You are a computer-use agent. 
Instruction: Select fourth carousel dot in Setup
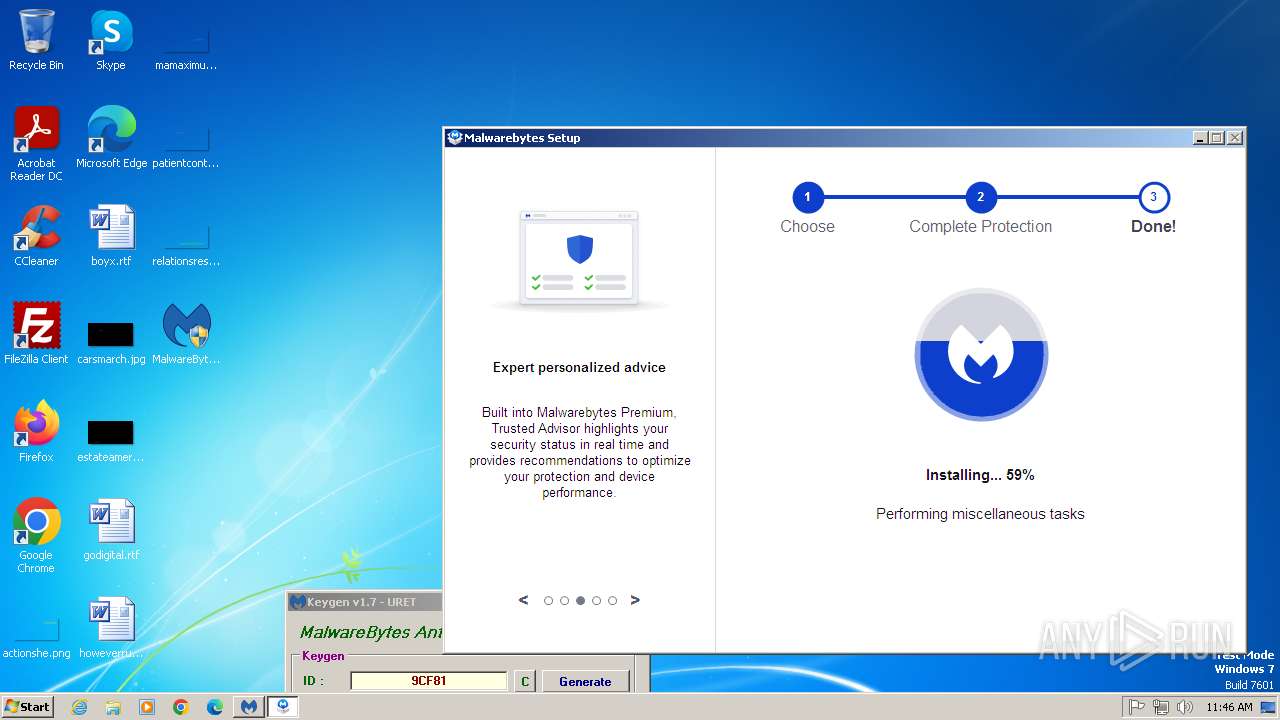(596, 601)
